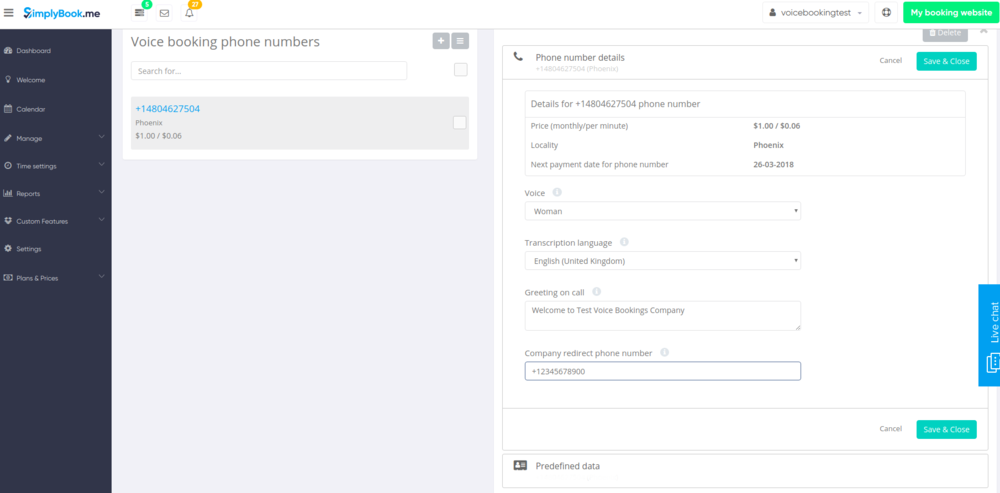The image size is (1000, 493).
Task: Open the notifications bell icon
Action: point(189,13)
